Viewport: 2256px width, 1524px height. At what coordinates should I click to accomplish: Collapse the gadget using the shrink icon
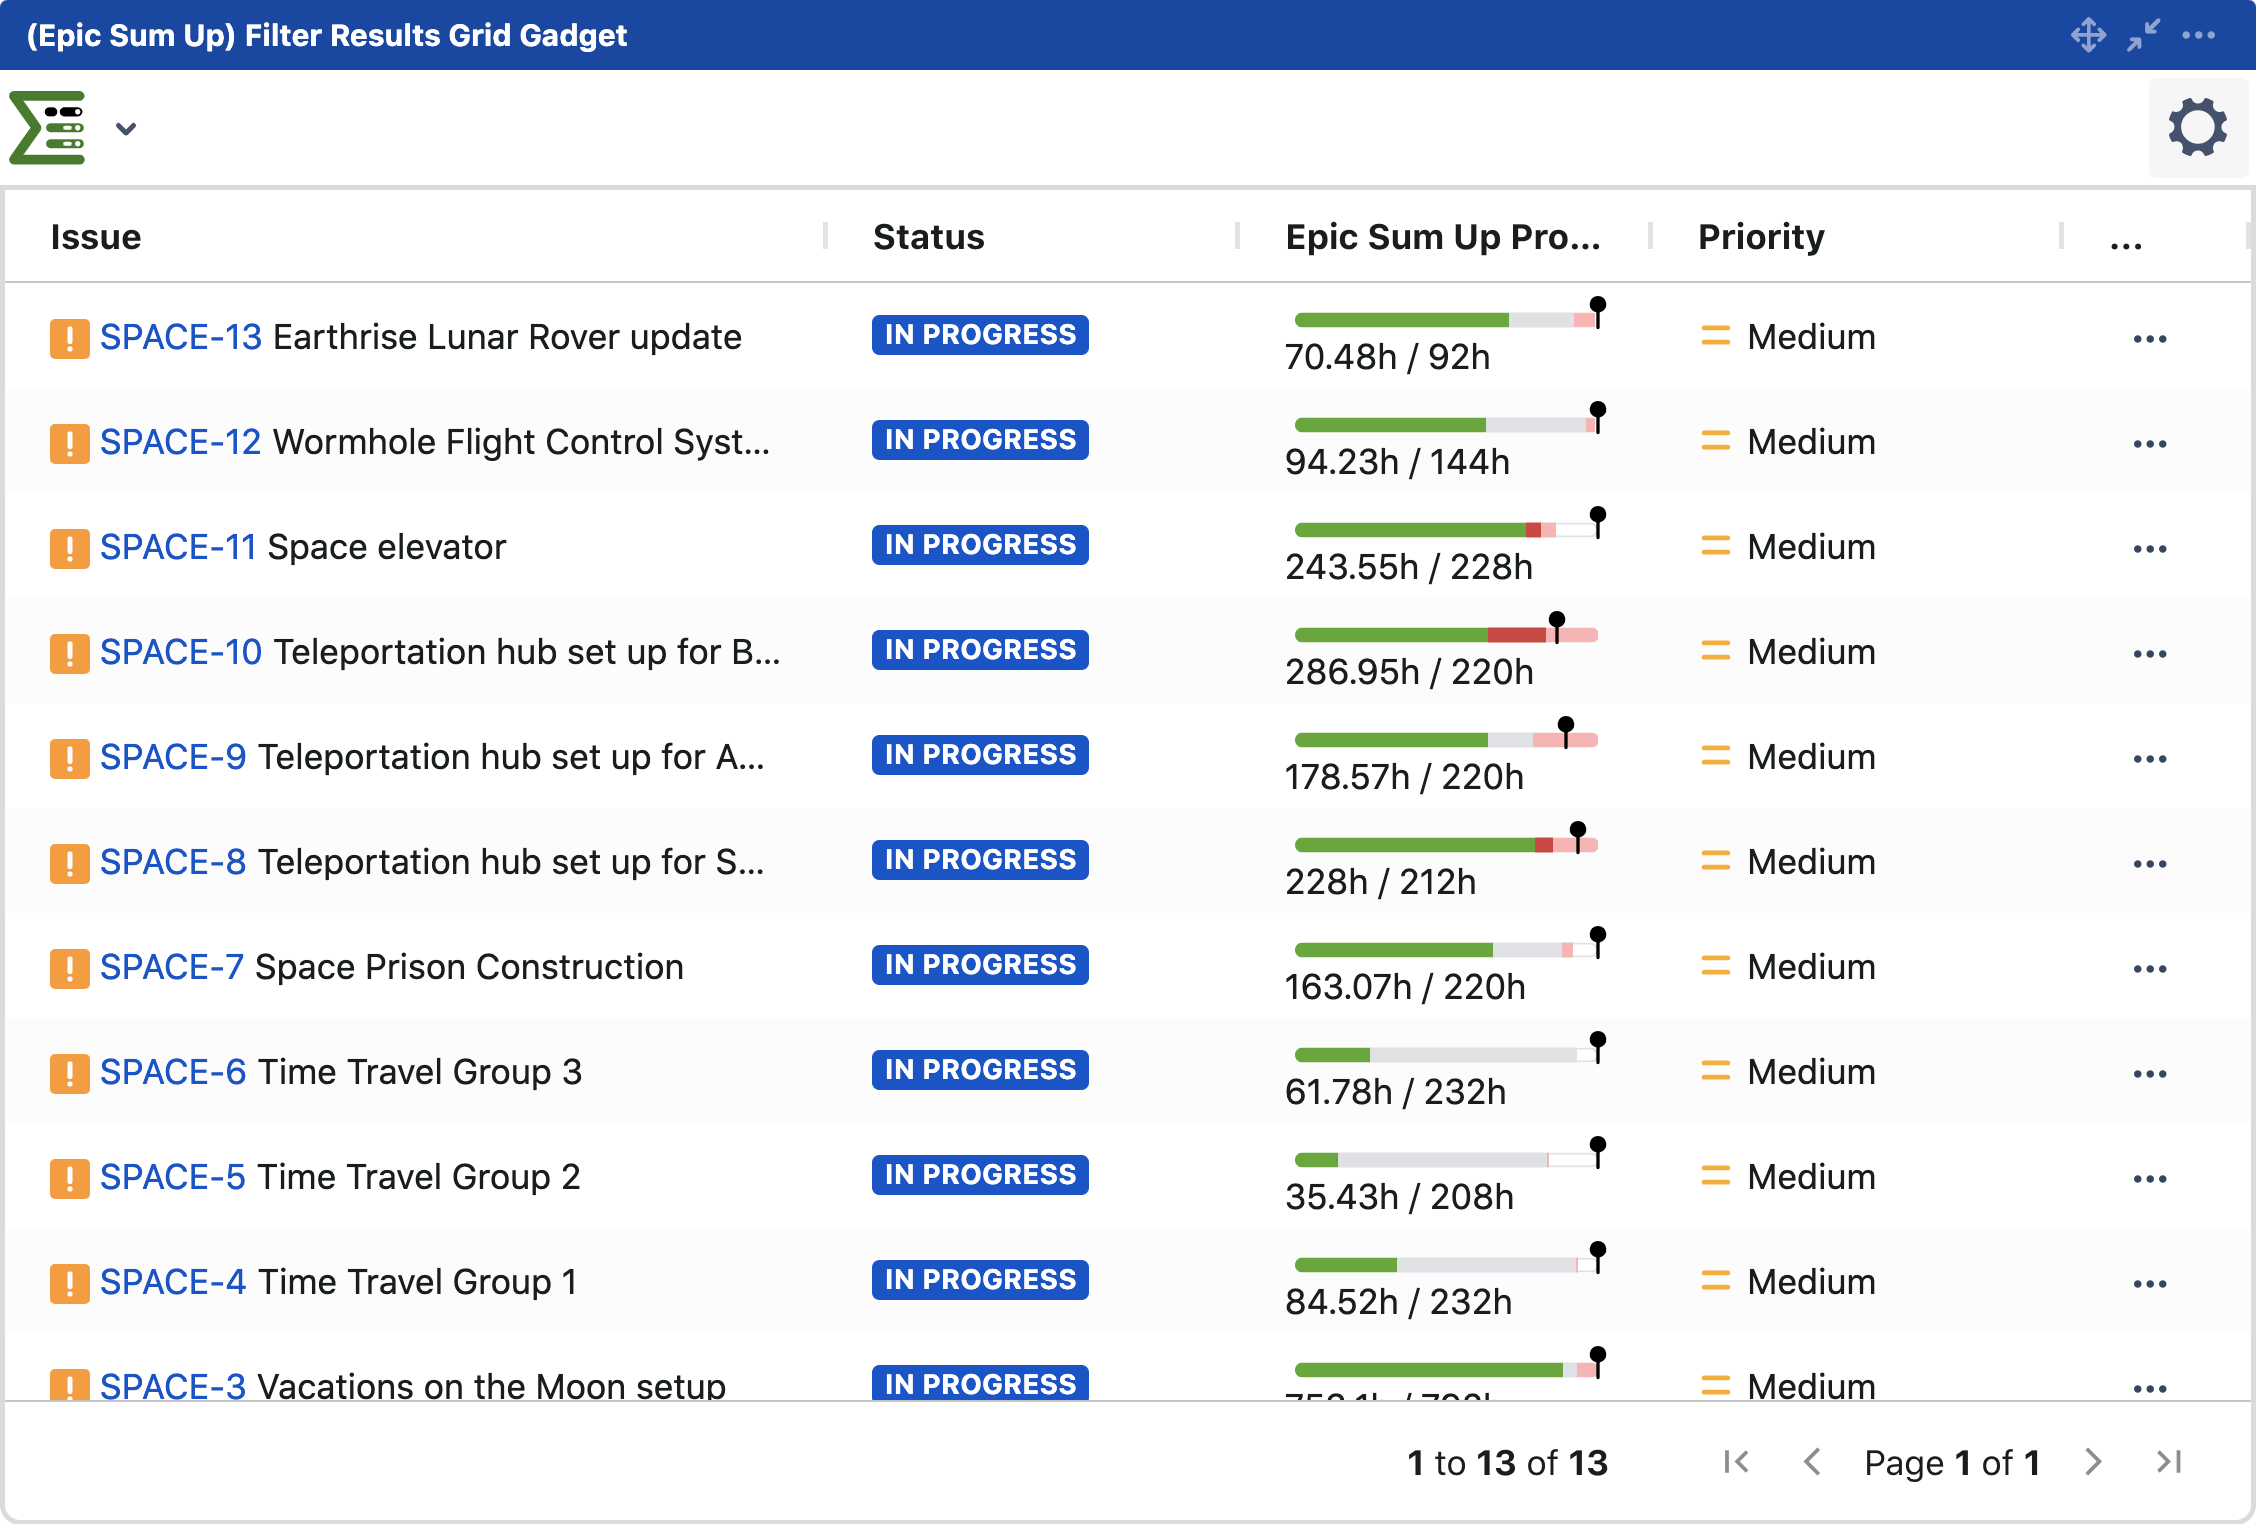[2143, 35]
